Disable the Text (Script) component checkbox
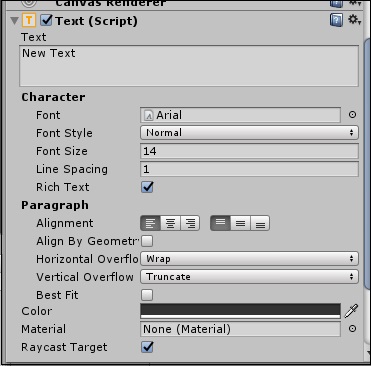The image size is (371, 366). [x=46, y=21]
